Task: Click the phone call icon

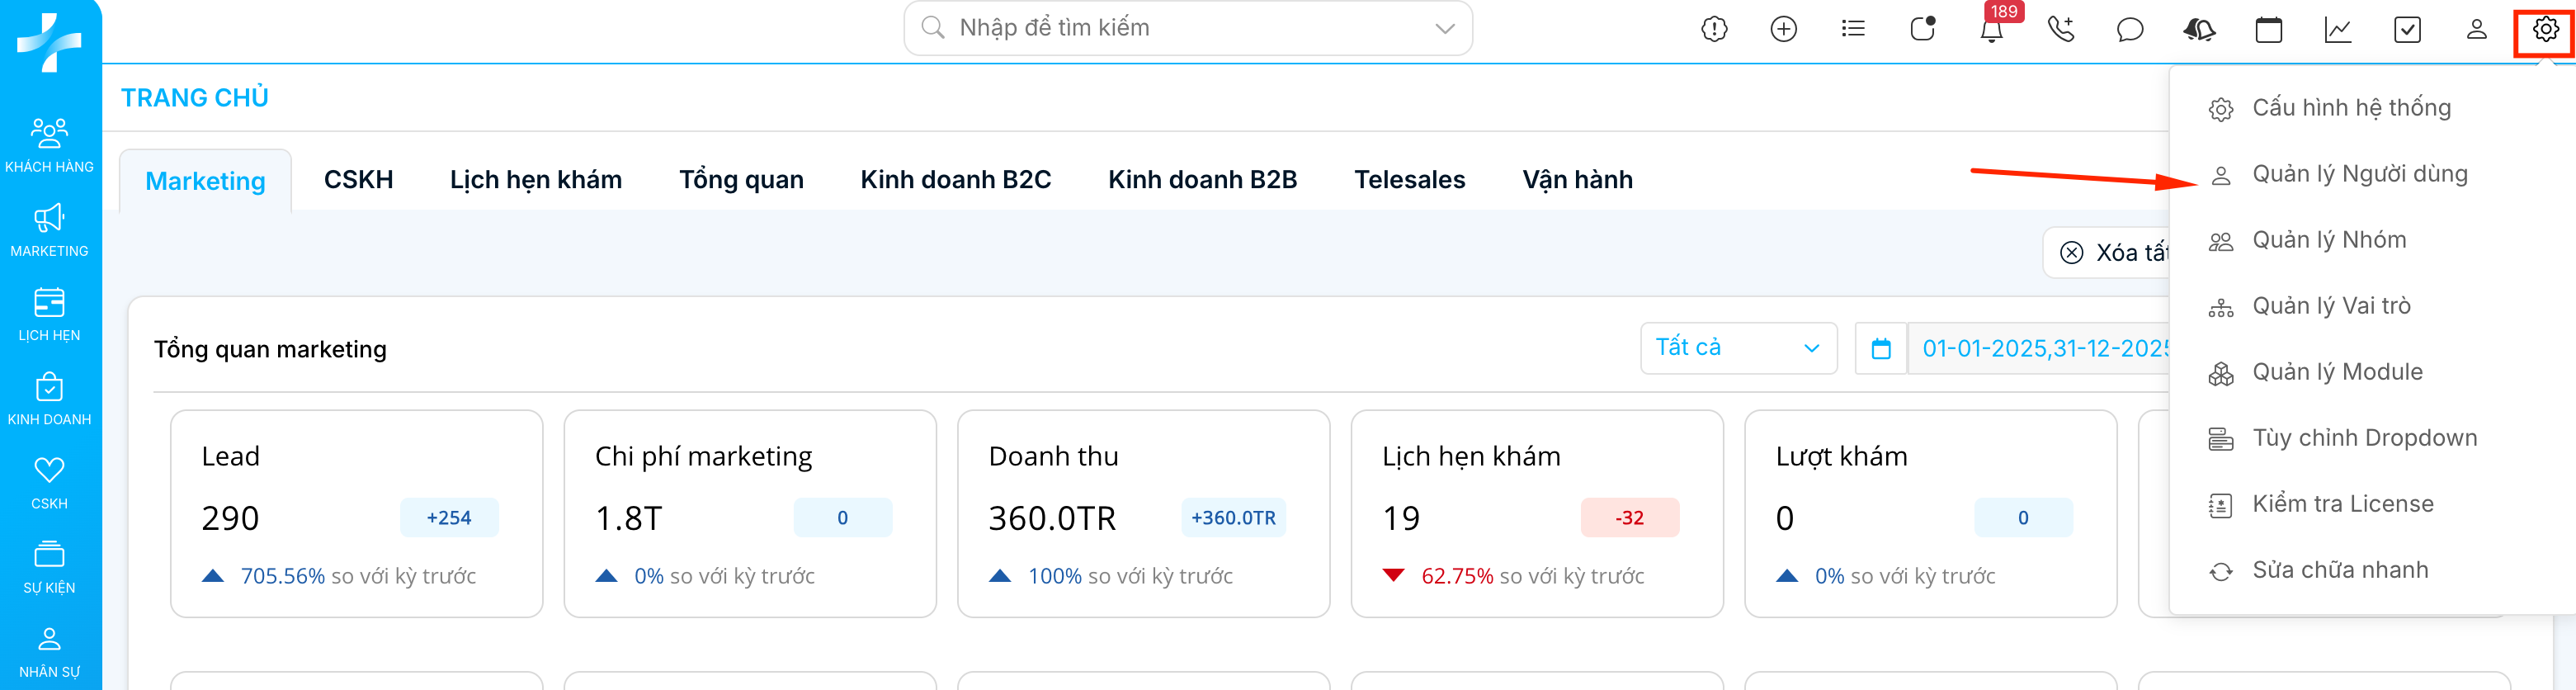Action: click(x=2061, y=30)
